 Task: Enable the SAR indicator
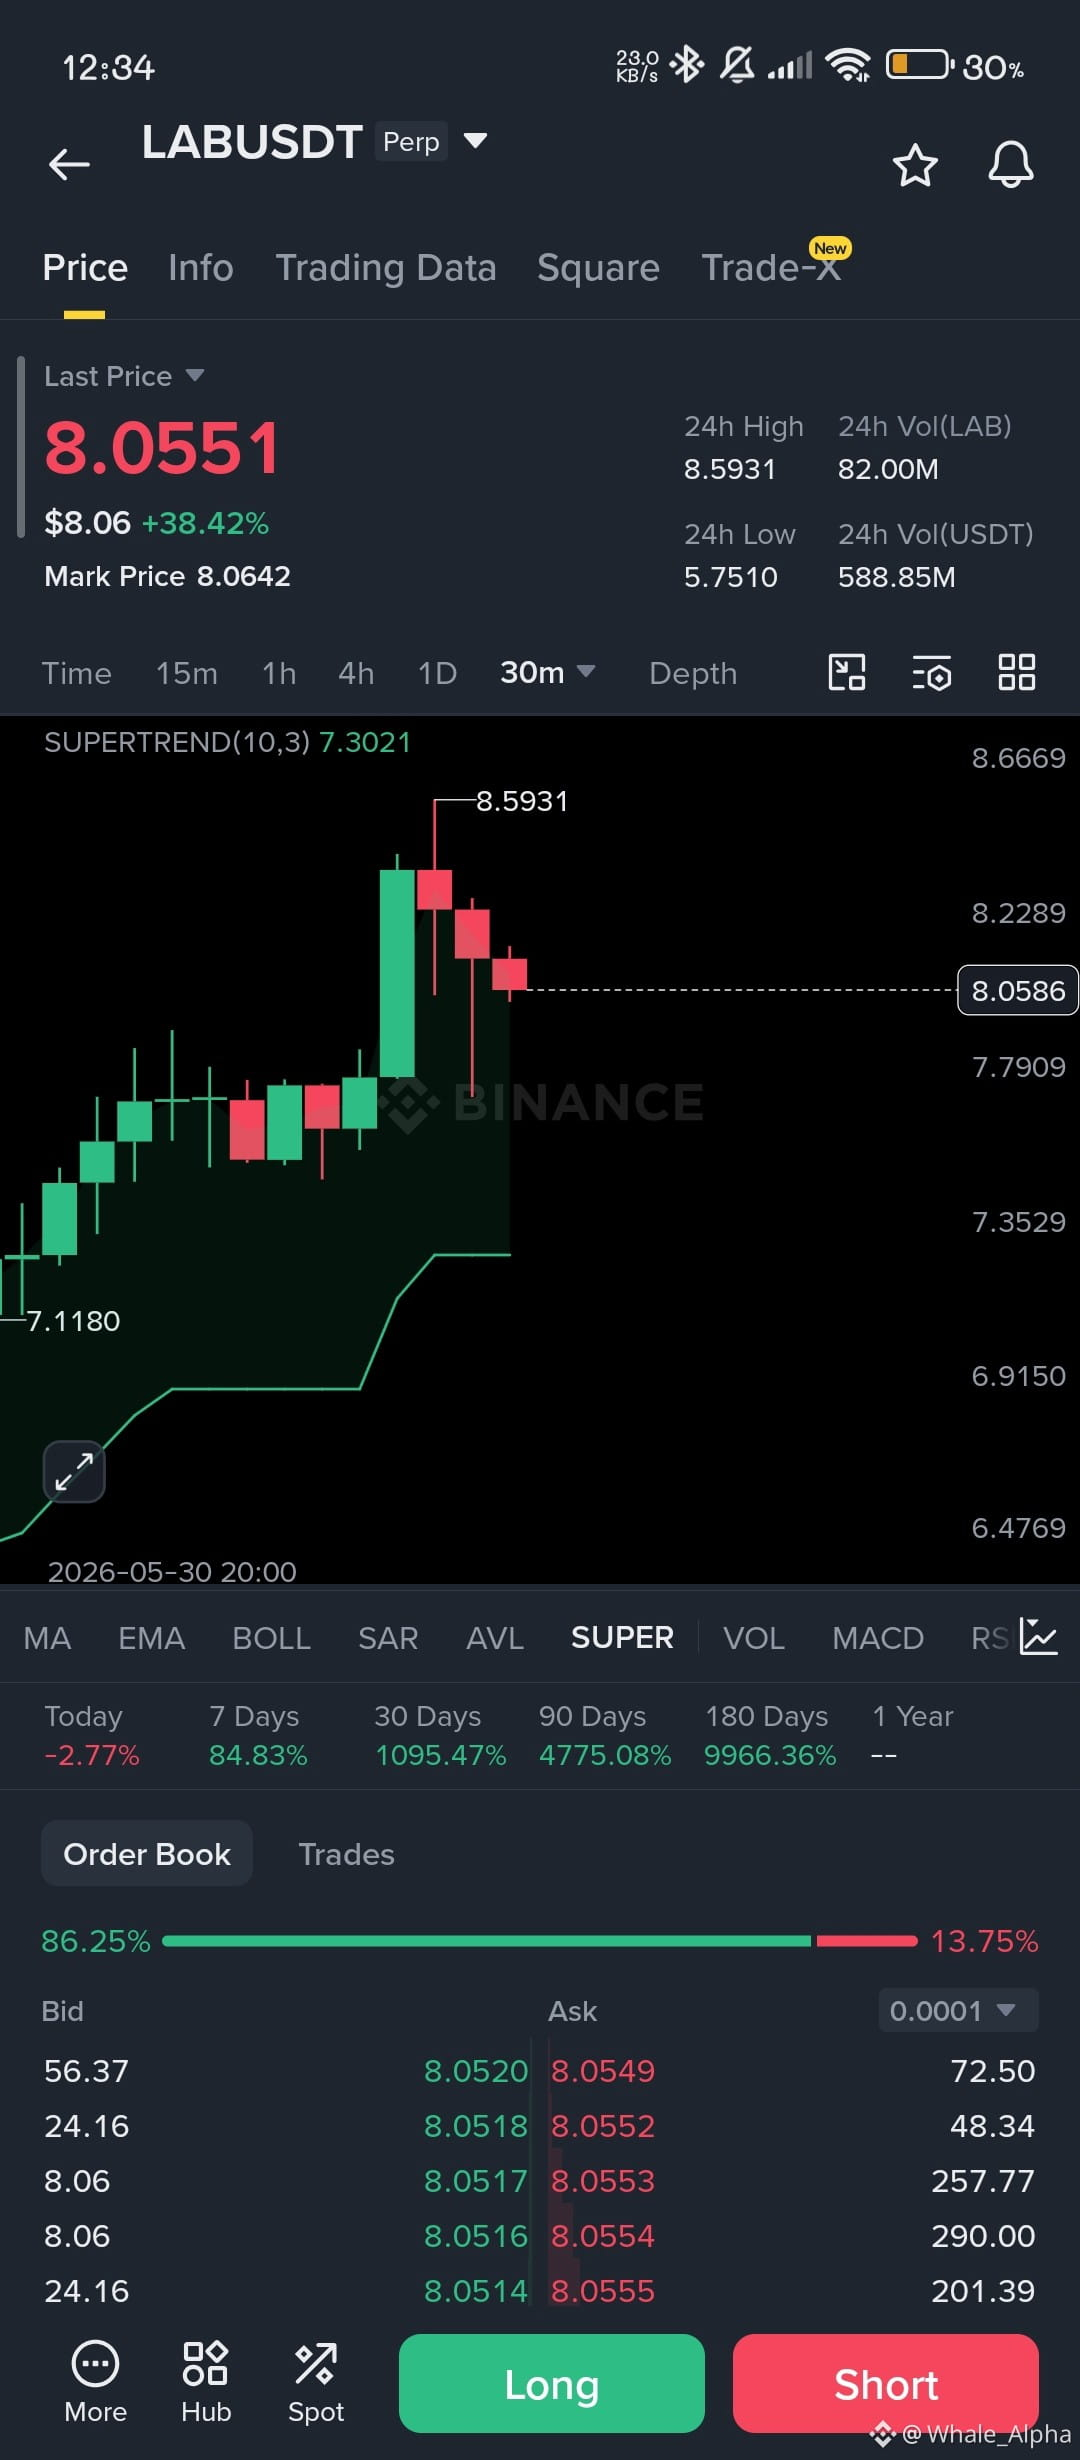[388, 1638]
